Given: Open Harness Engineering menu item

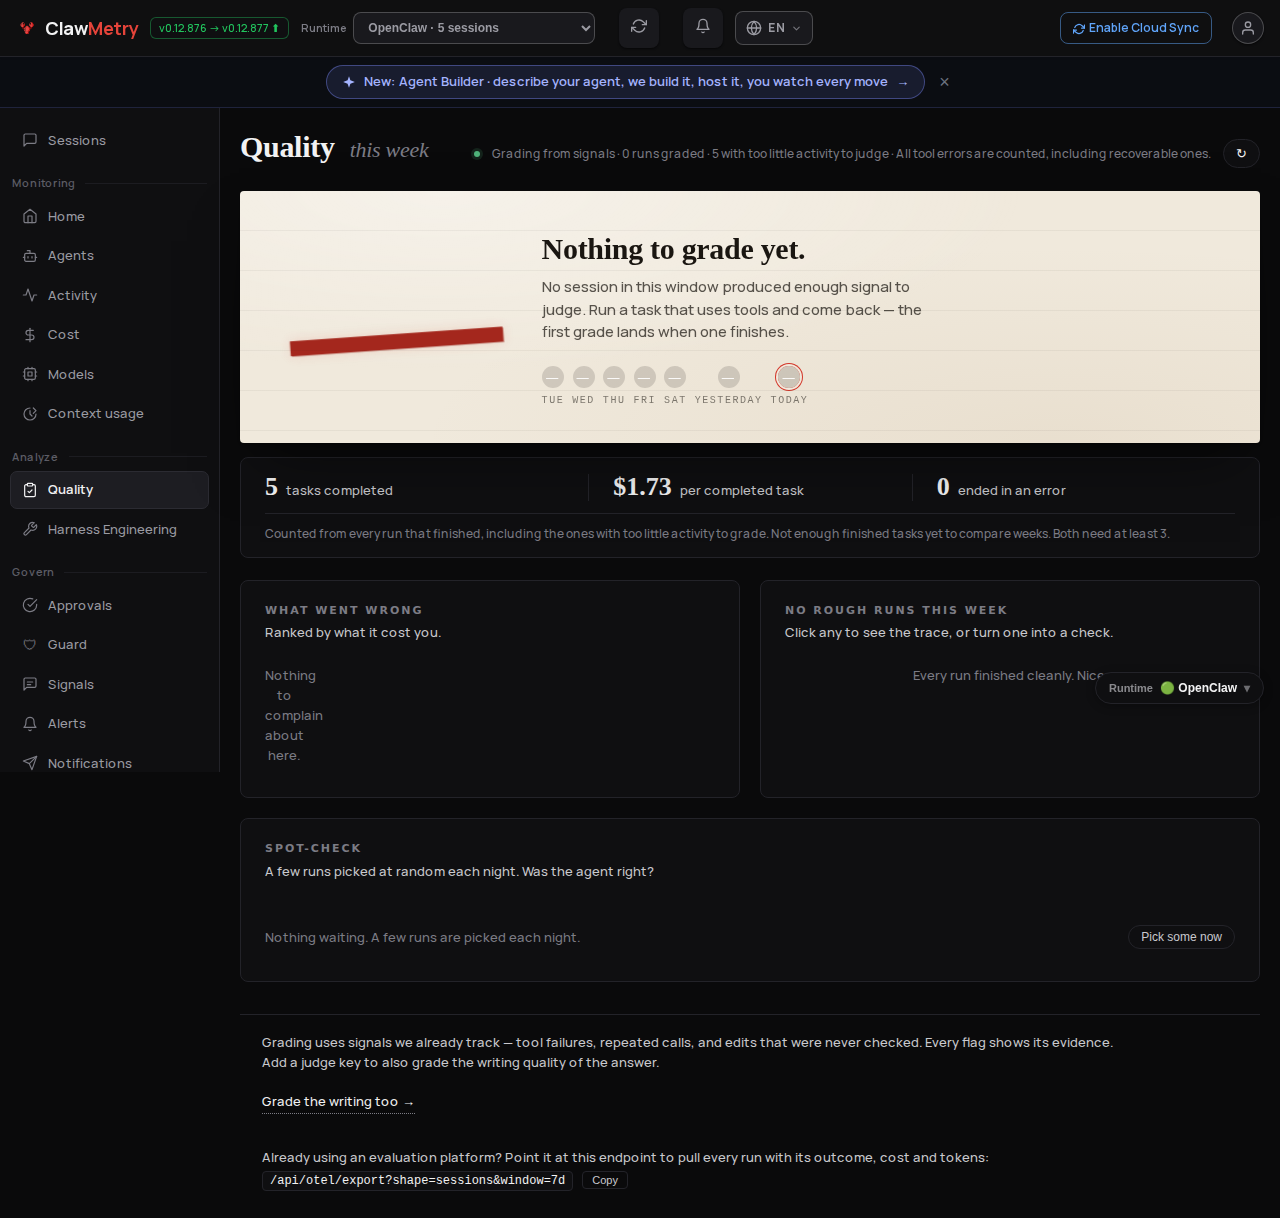Looking at the screenshot, I should click(x=110, y=530).
